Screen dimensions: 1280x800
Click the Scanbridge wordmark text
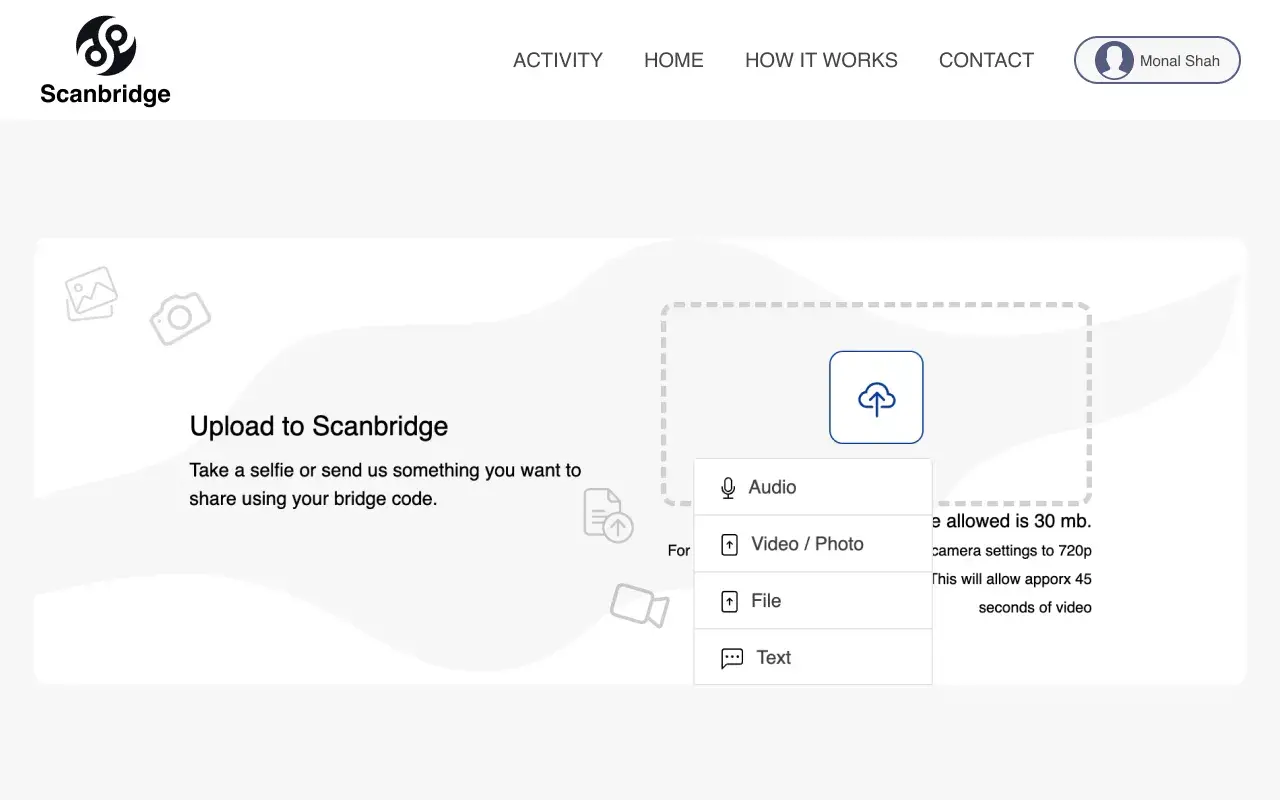tap(105, 94)
